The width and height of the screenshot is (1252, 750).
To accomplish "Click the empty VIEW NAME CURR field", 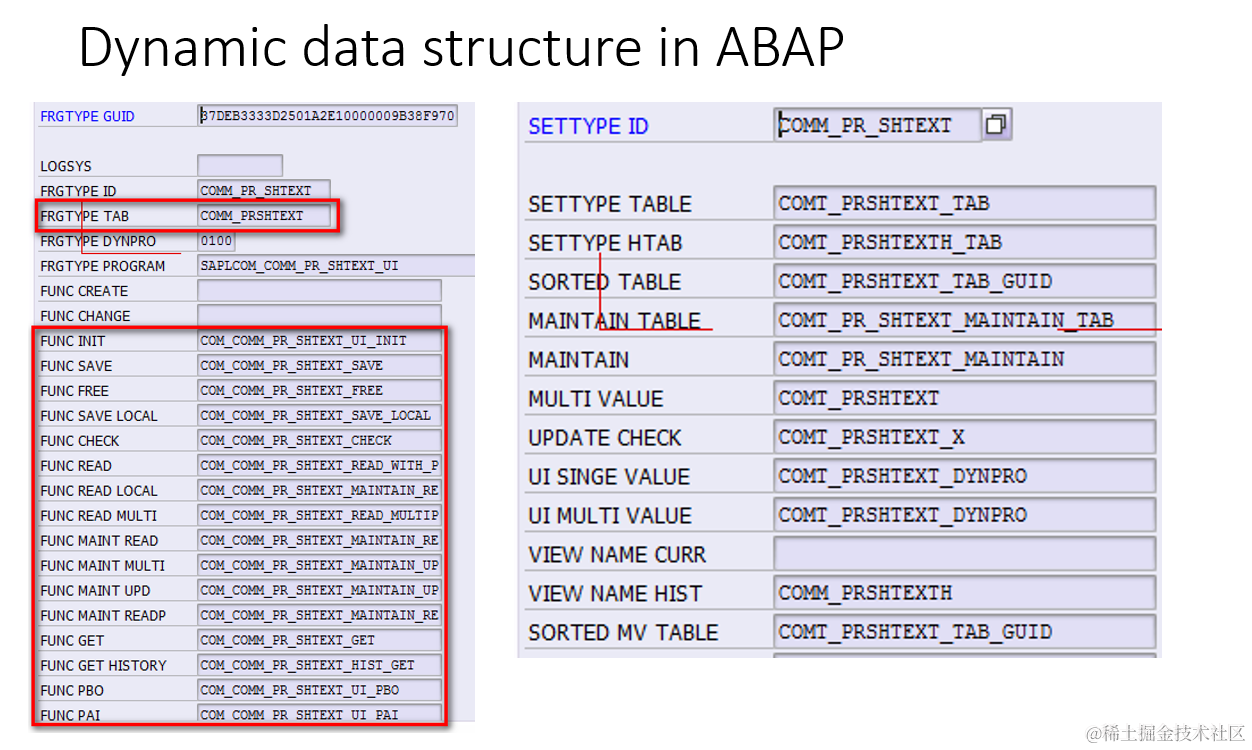I will pyautogui.click(x=964, y=554).
